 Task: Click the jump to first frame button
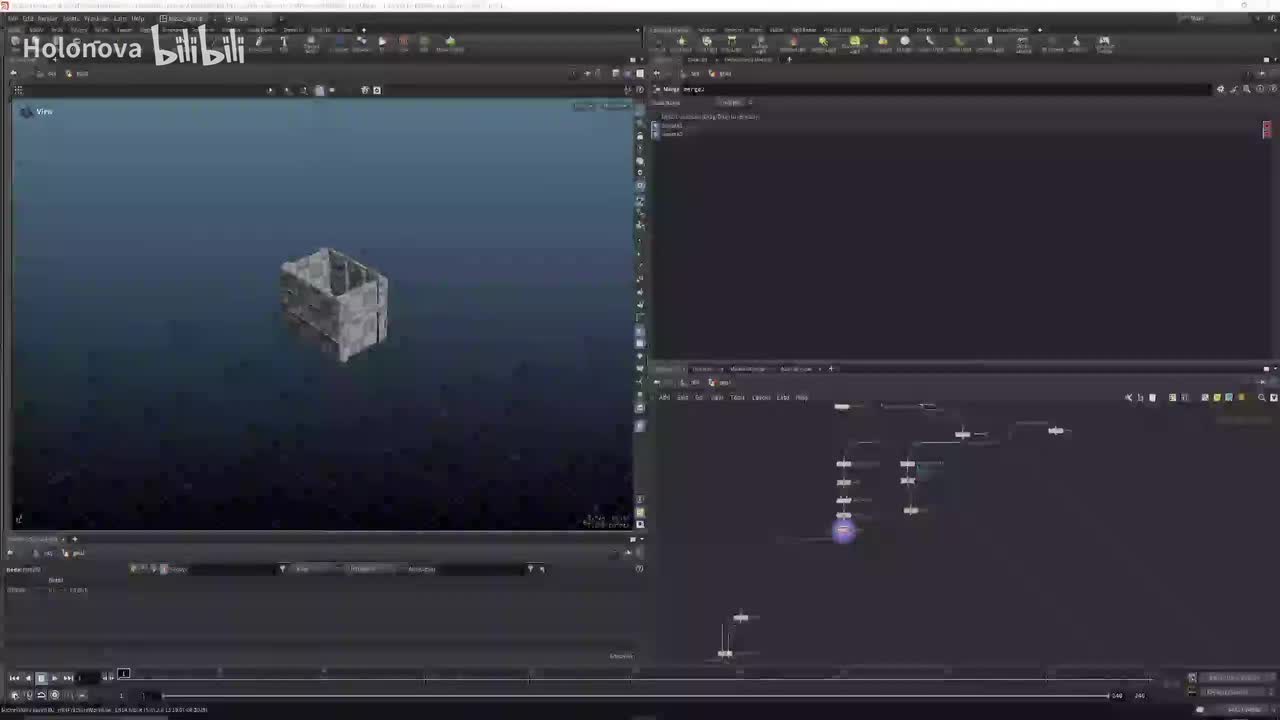coord(14,678)
